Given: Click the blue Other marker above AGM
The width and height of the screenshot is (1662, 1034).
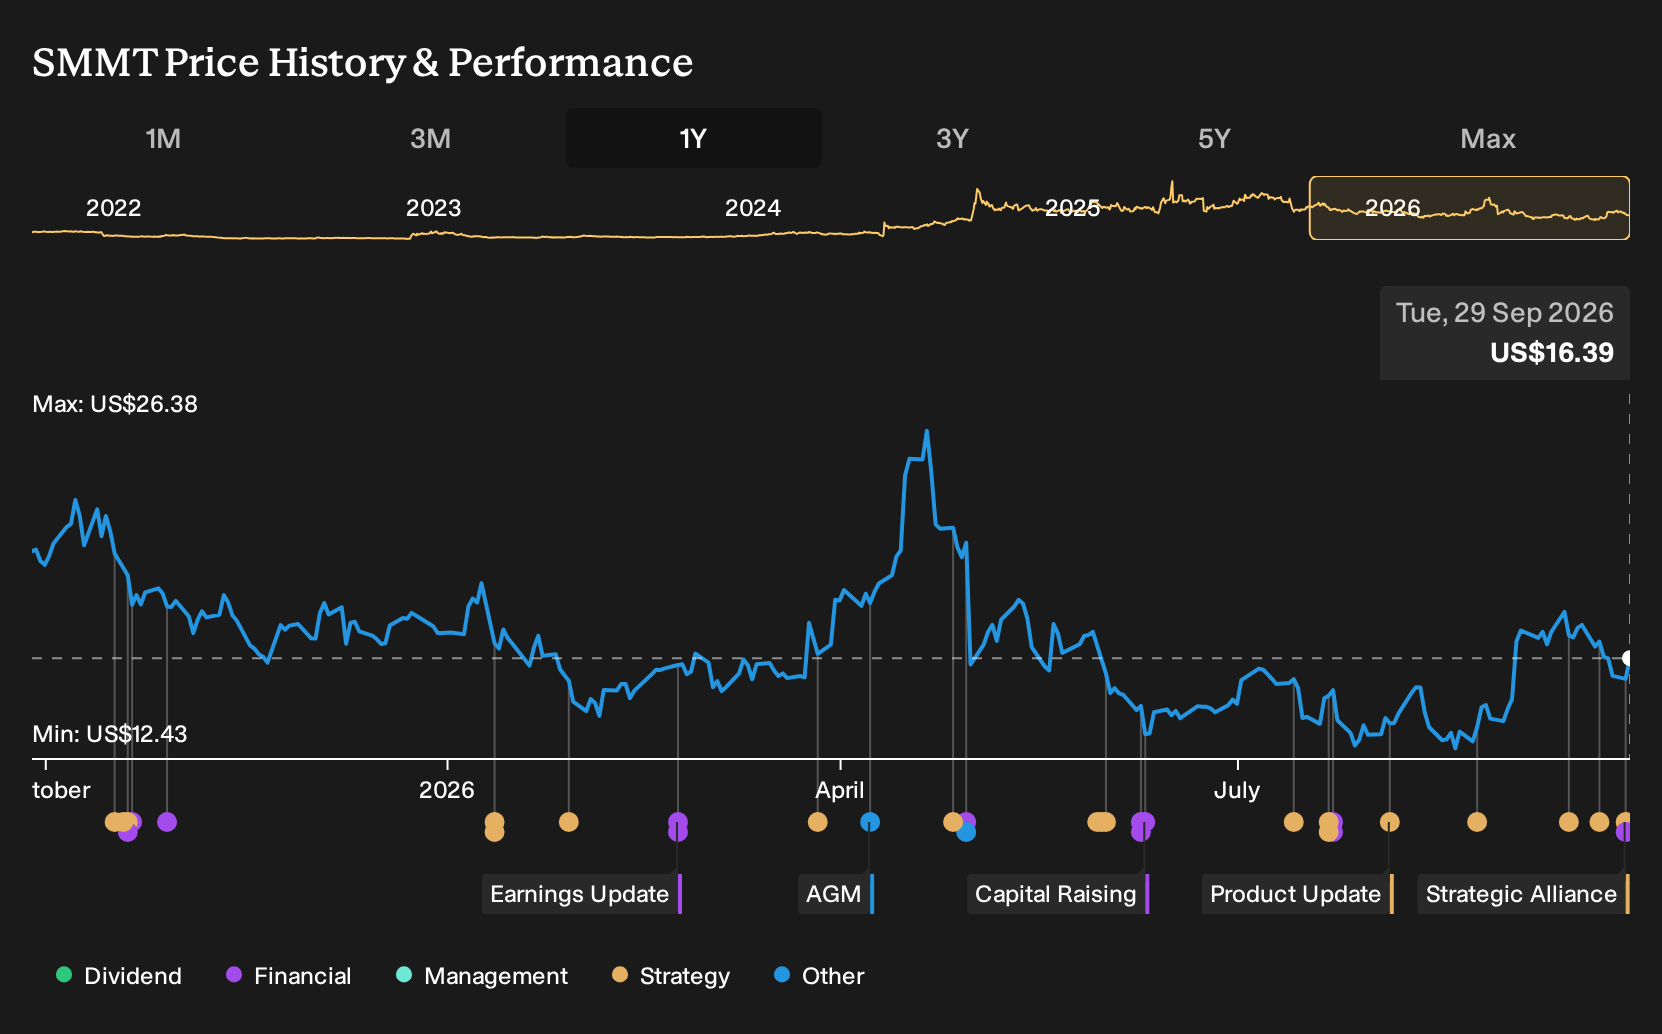Looking at the screenshot, I should [x=870, y=822].
